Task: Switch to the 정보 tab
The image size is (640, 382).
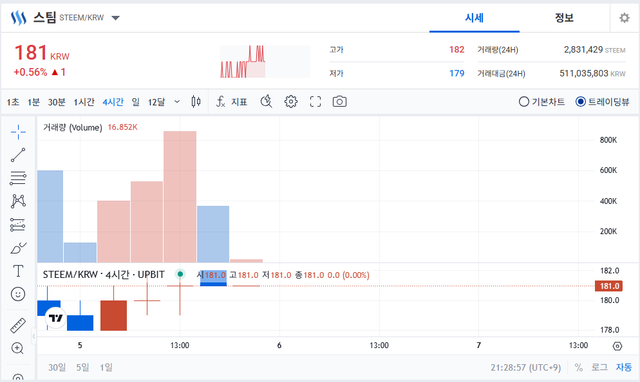Action: (x=564, y=18)
